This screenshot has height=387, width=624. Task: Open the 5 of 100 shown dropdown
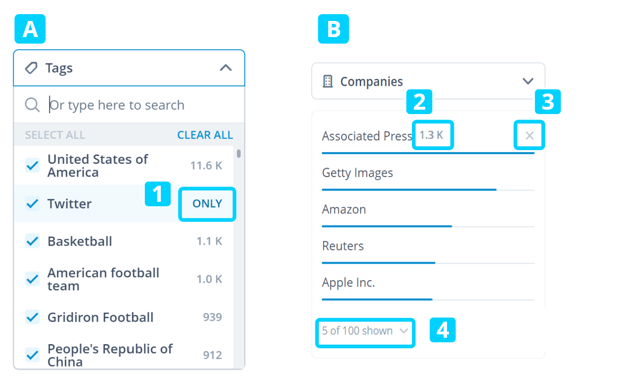tap(365, 331)
